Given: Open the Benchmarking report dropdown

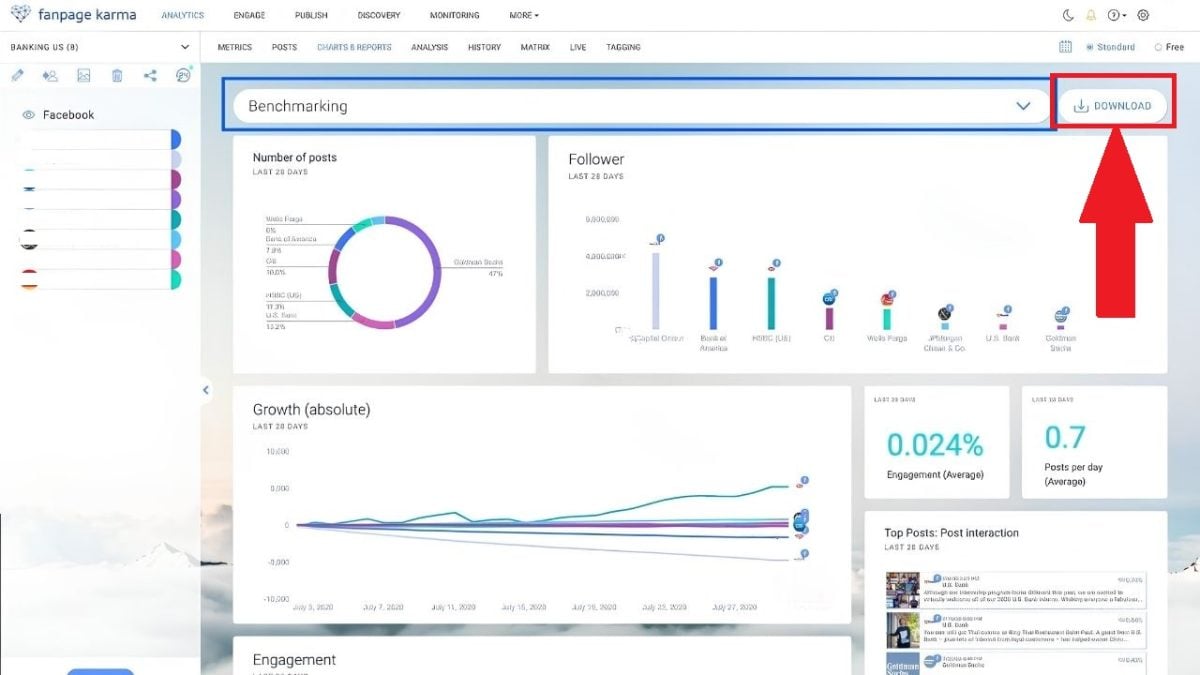Looking at the screenshot, I should pos(639,106).
